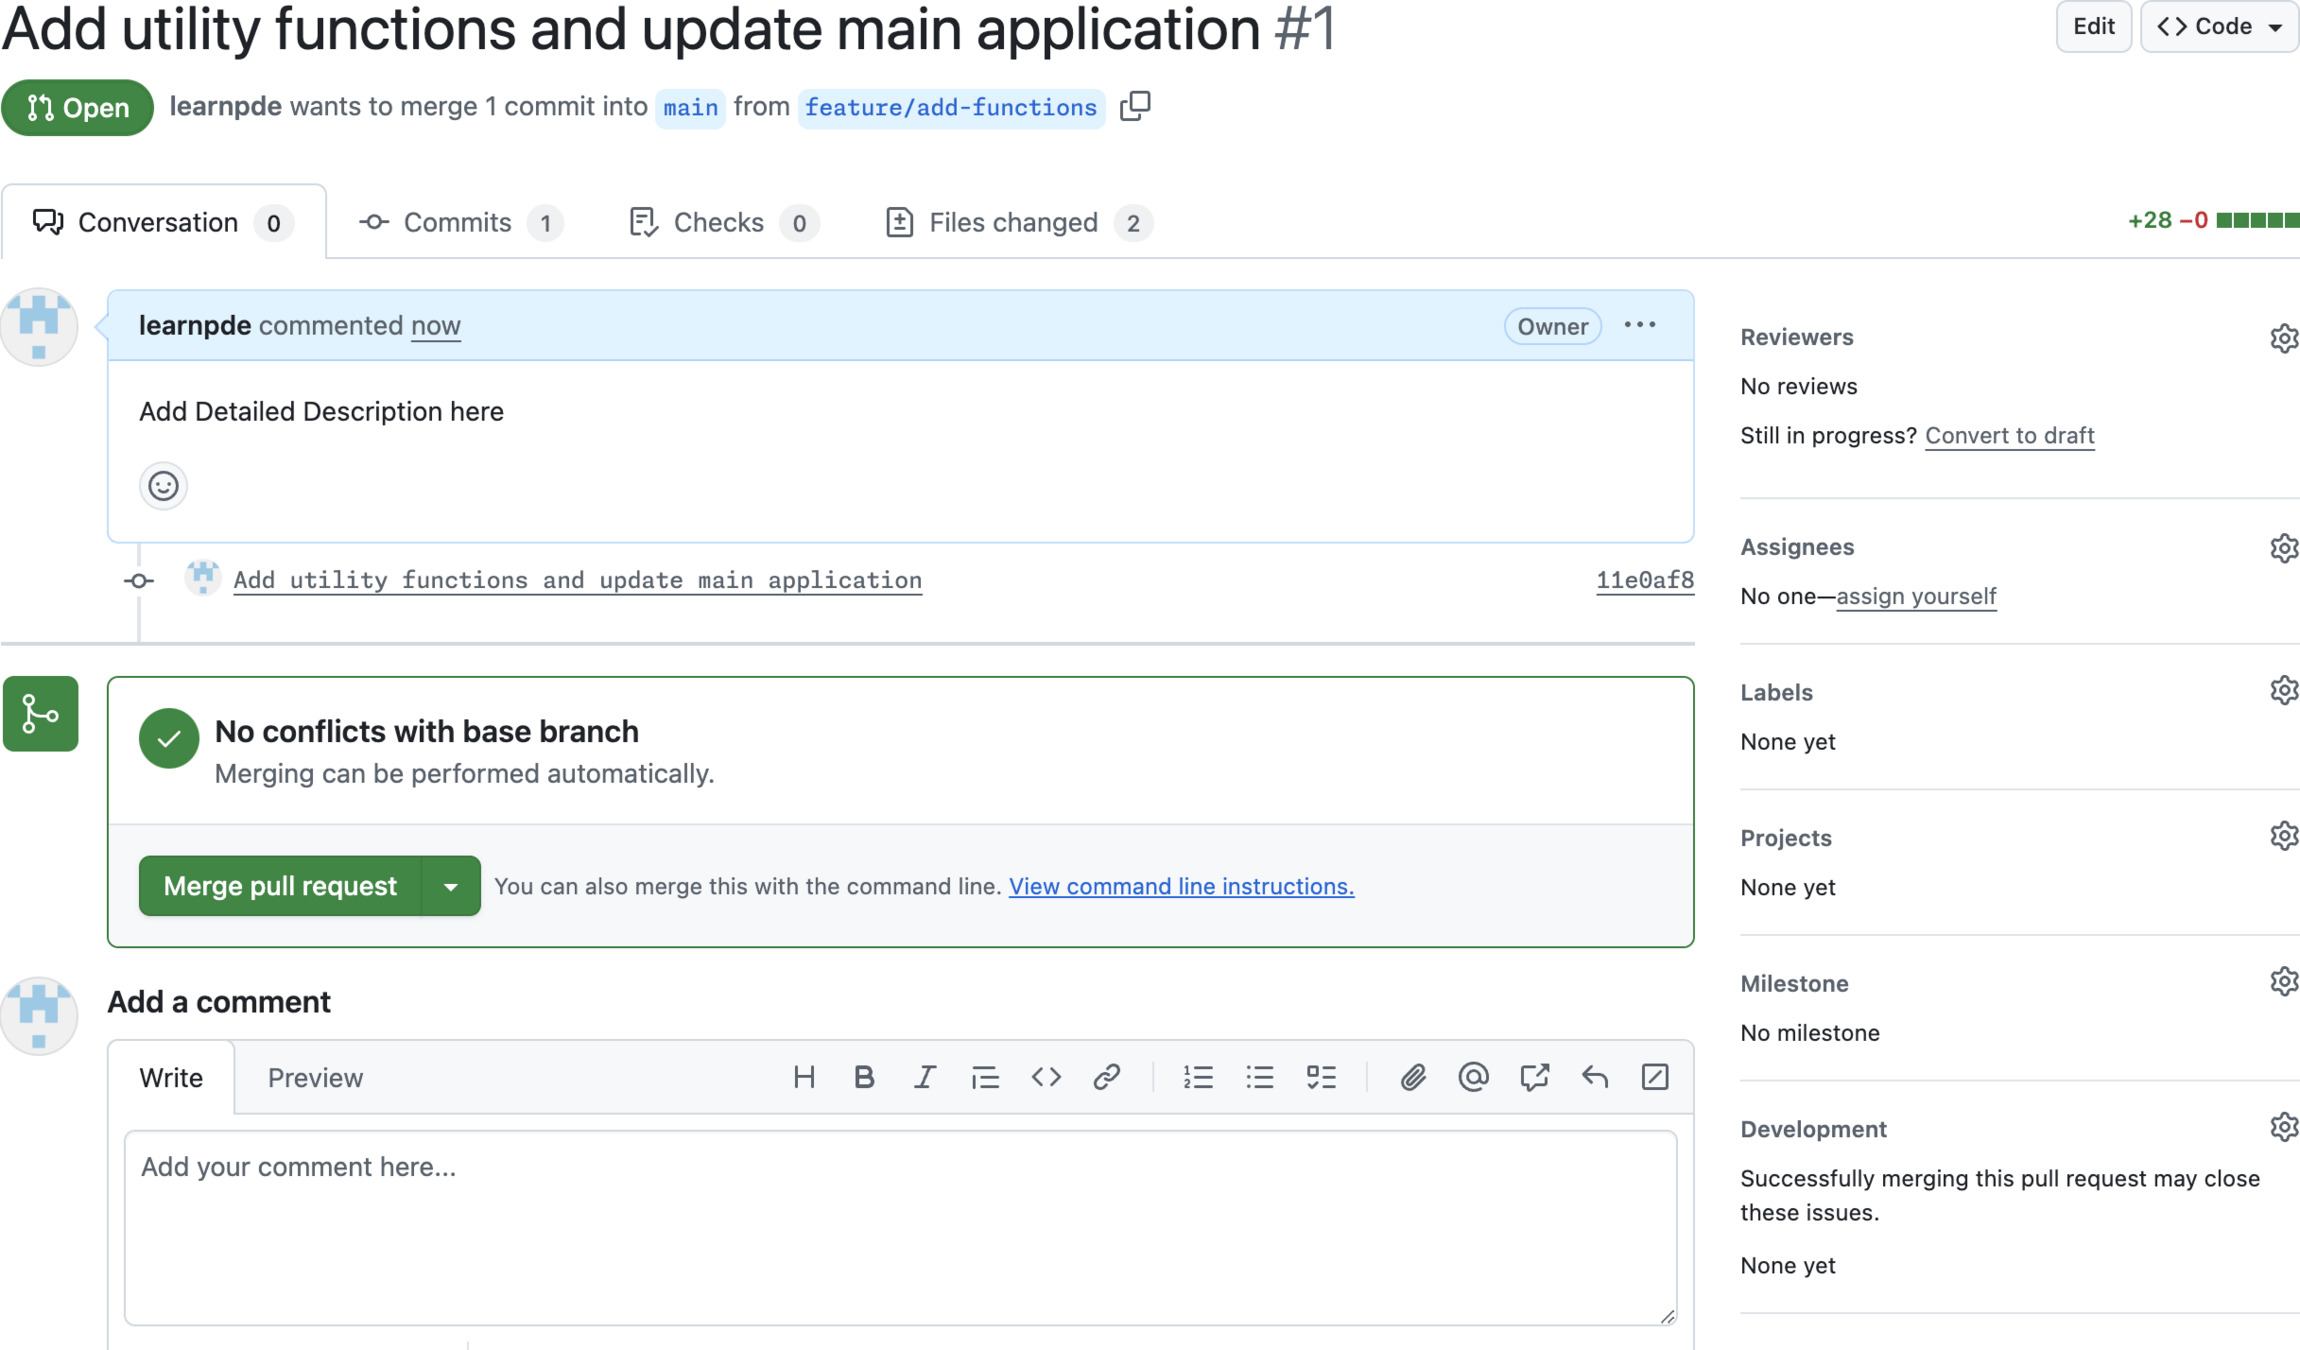Screen dimensions: 2300x1350
Task: Click the emoji reaction smiley icon
Action: click(x=163, y=486)
